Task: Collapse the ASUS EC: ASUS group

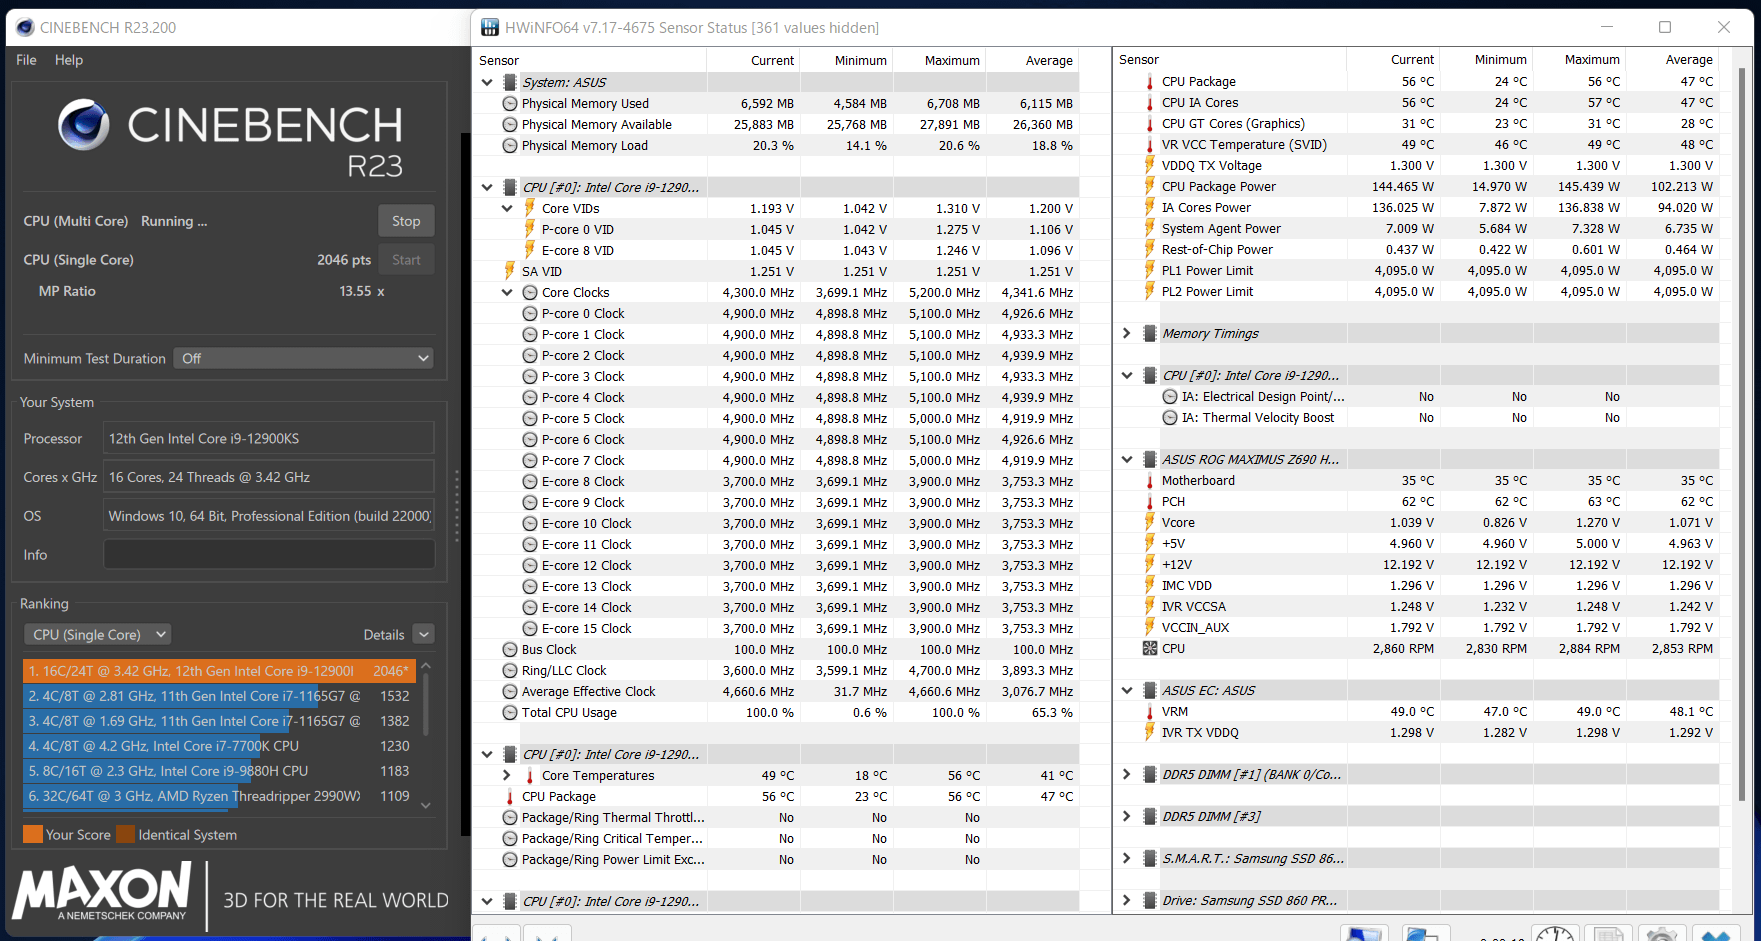Action: 1127,691
